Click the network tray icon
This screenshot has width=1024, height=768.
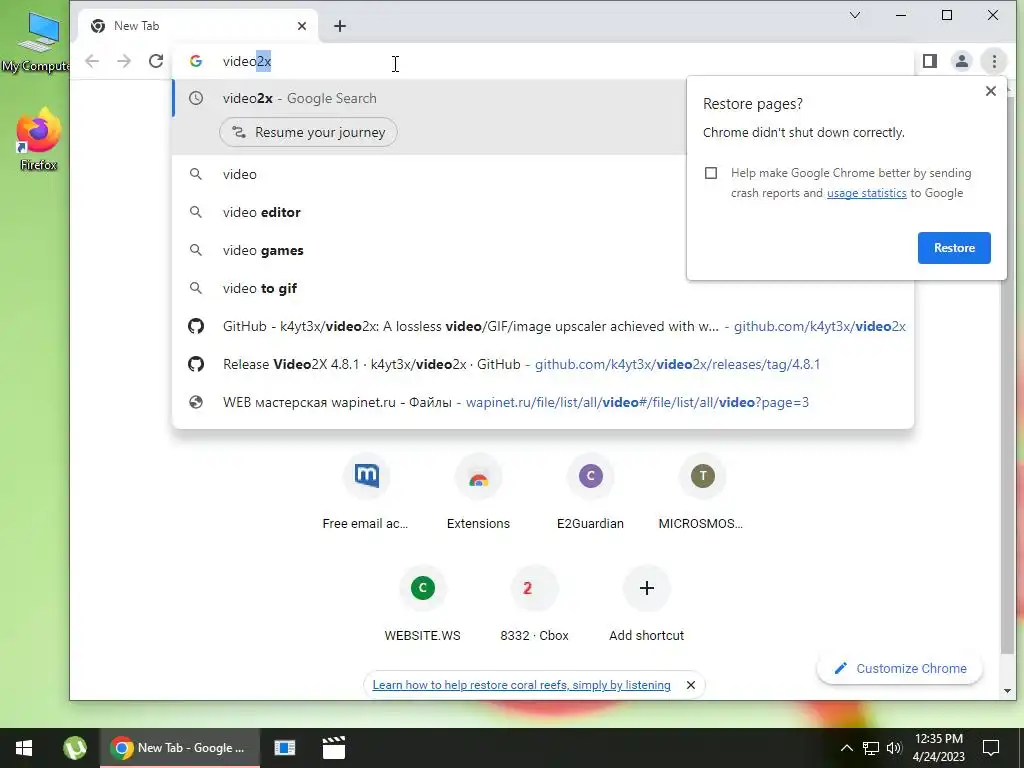click(871, 748)
